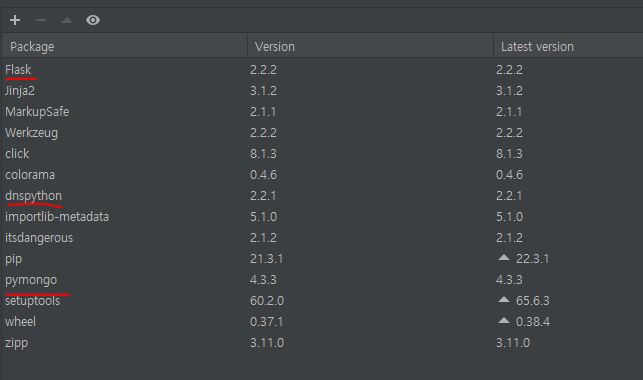This screenshot has height=380, width=643.
Task: Click installed version 8.1.3 of click
Action: [263, 154]
